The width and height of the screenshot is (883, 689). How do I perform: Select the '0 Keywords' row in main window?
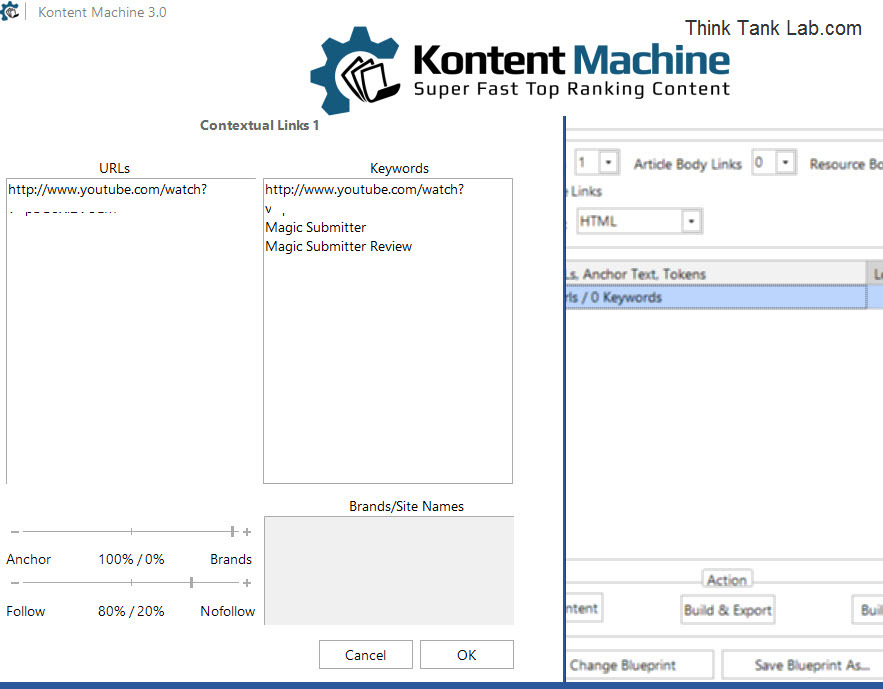pyautogui.click(x=716, y=297)
